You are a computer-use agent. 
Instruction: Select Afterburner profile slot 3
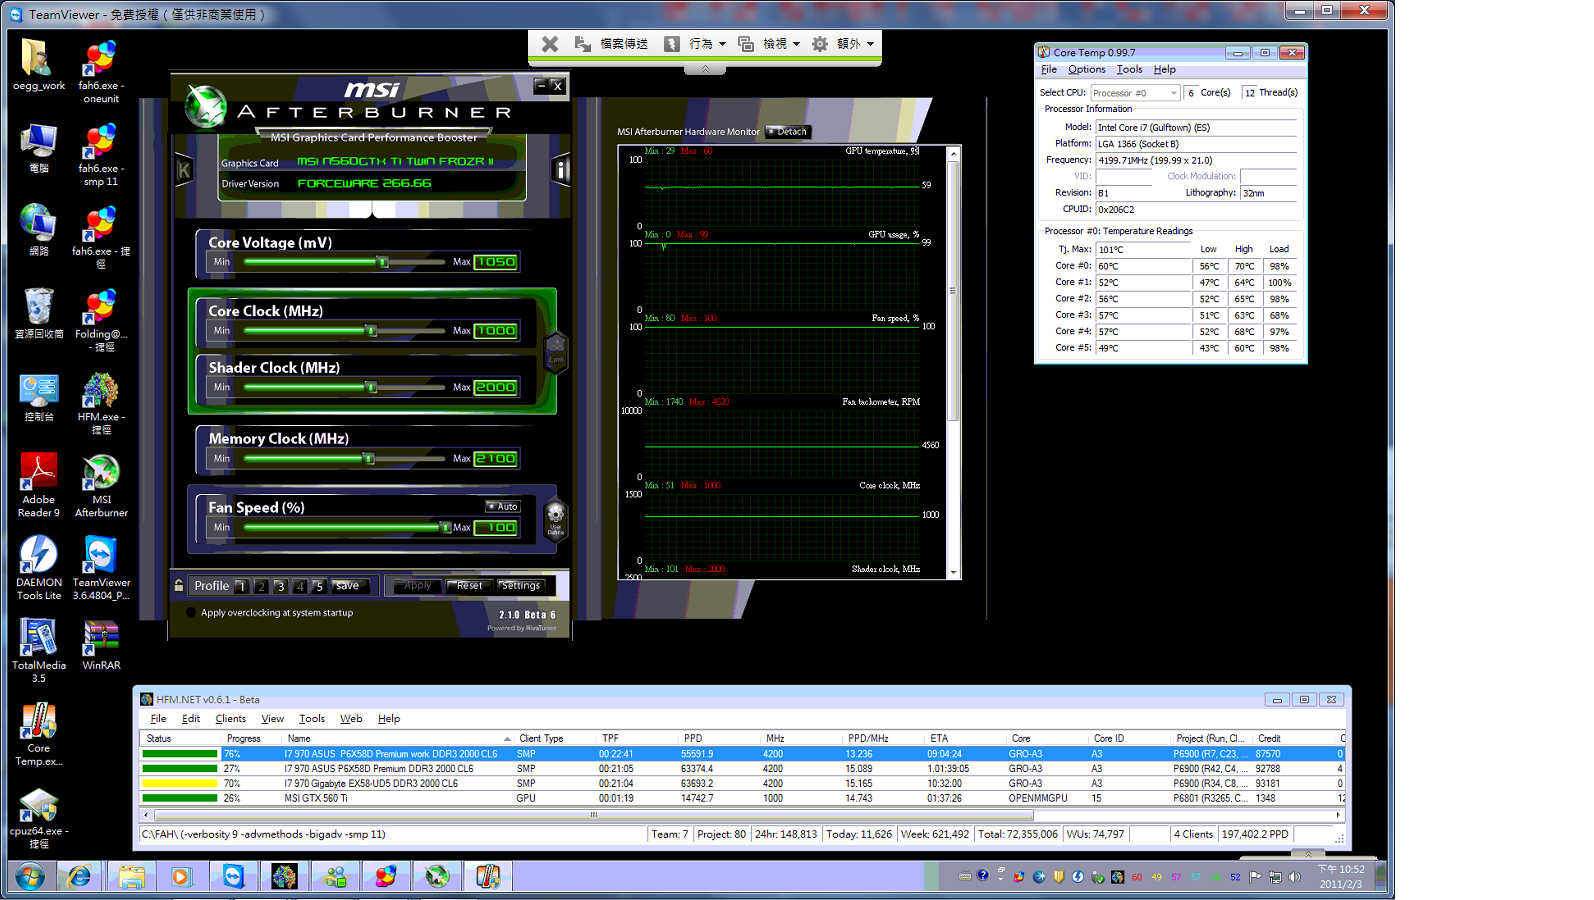(x=280, y=586)
